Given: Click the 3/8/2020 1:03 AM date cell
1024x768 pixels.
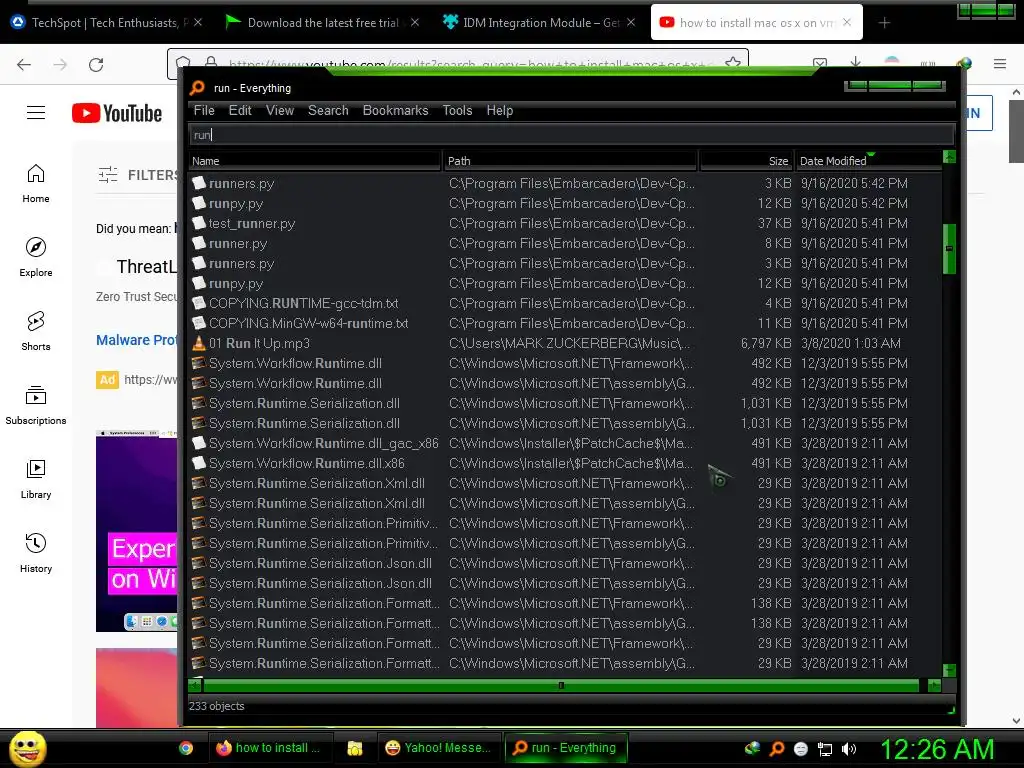Looking at the screenshot, I should click(850, 344).
